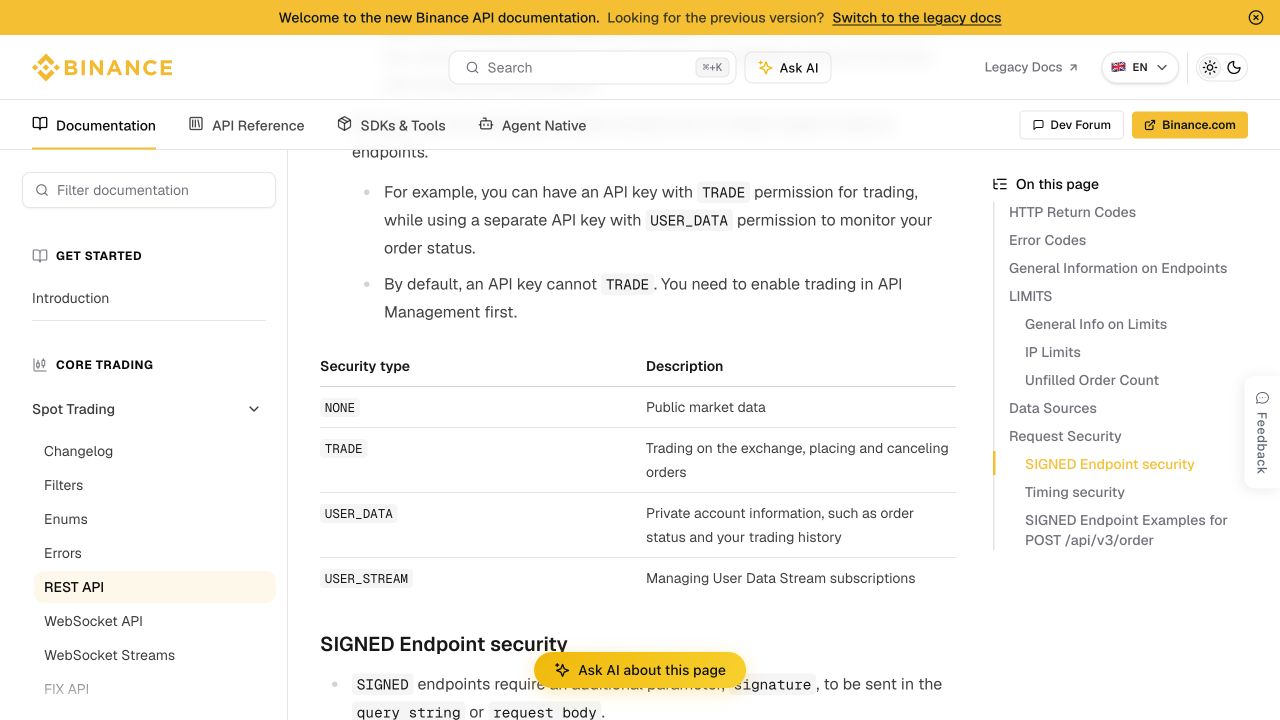This screenshot has width=1280, height=720.
Task: Close the welcome banner
Action: click(x=1256, y=17)
